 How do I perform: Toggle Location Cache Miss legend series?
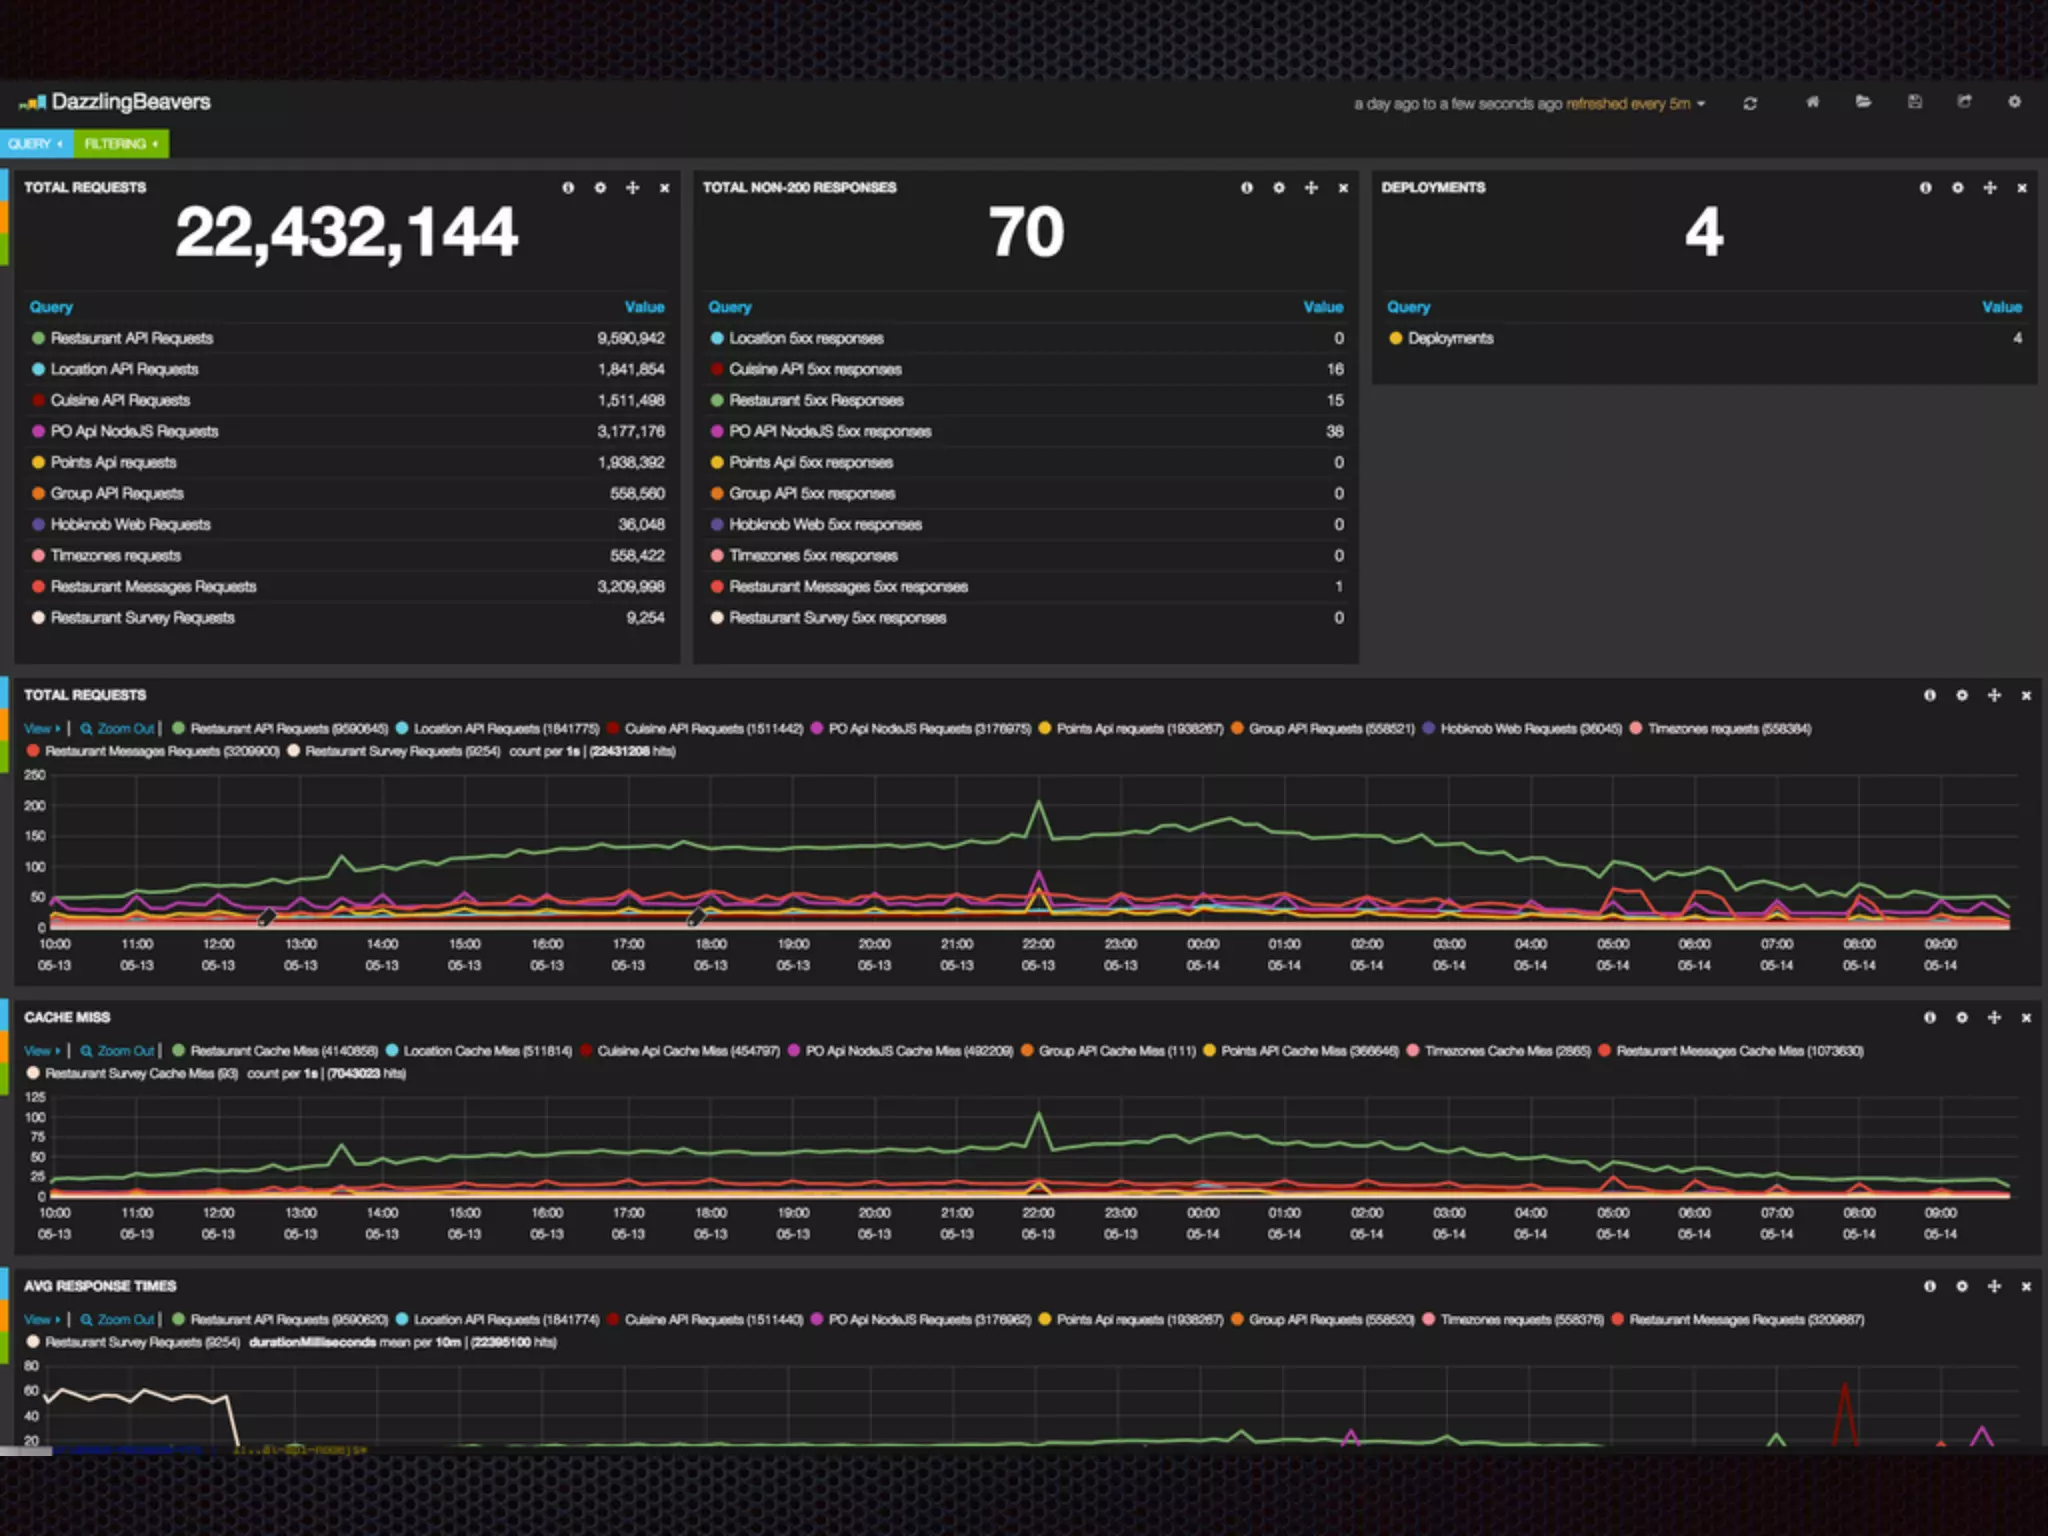pos(486,1051)
